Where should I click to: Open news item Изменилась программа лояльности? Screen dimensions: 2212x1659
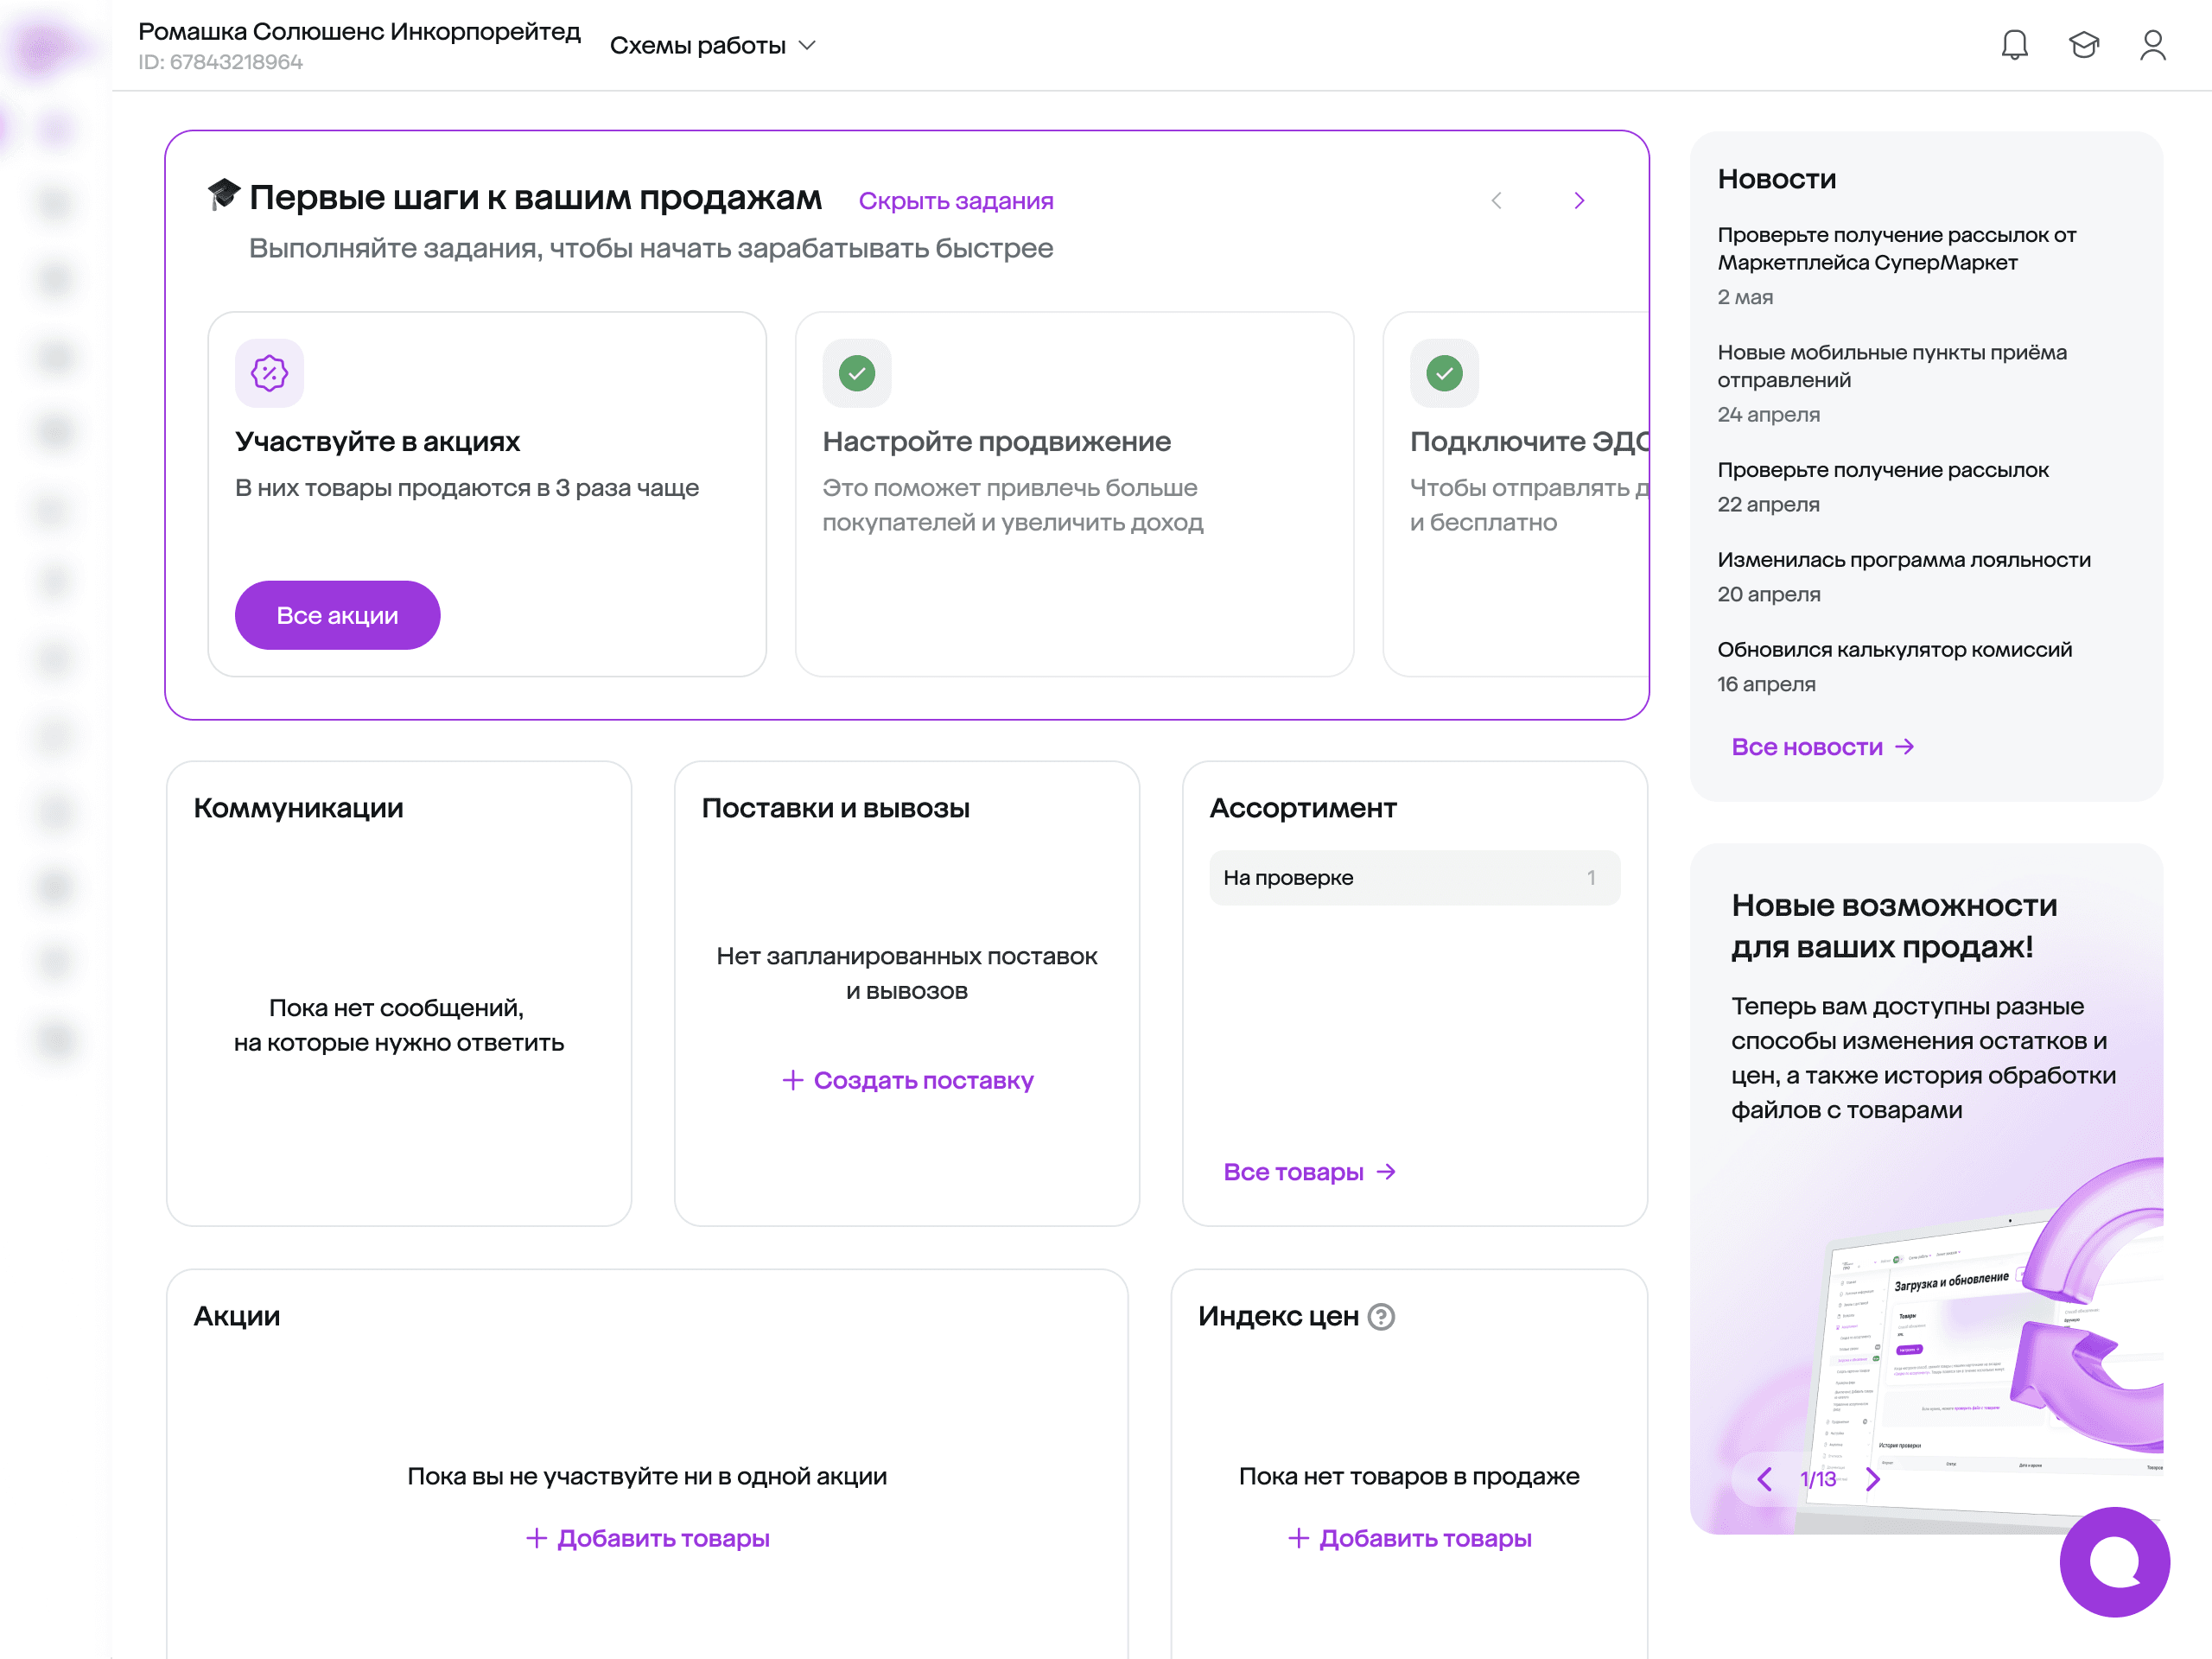1903,560
